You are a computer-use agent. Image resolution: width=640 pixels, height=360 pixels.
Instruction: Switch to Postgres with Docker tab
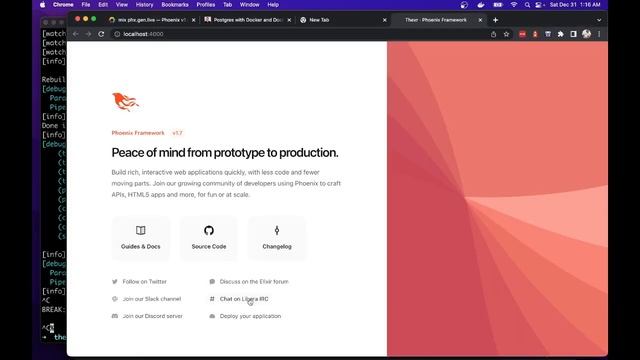pyautogui.click(x=248, y=20)
